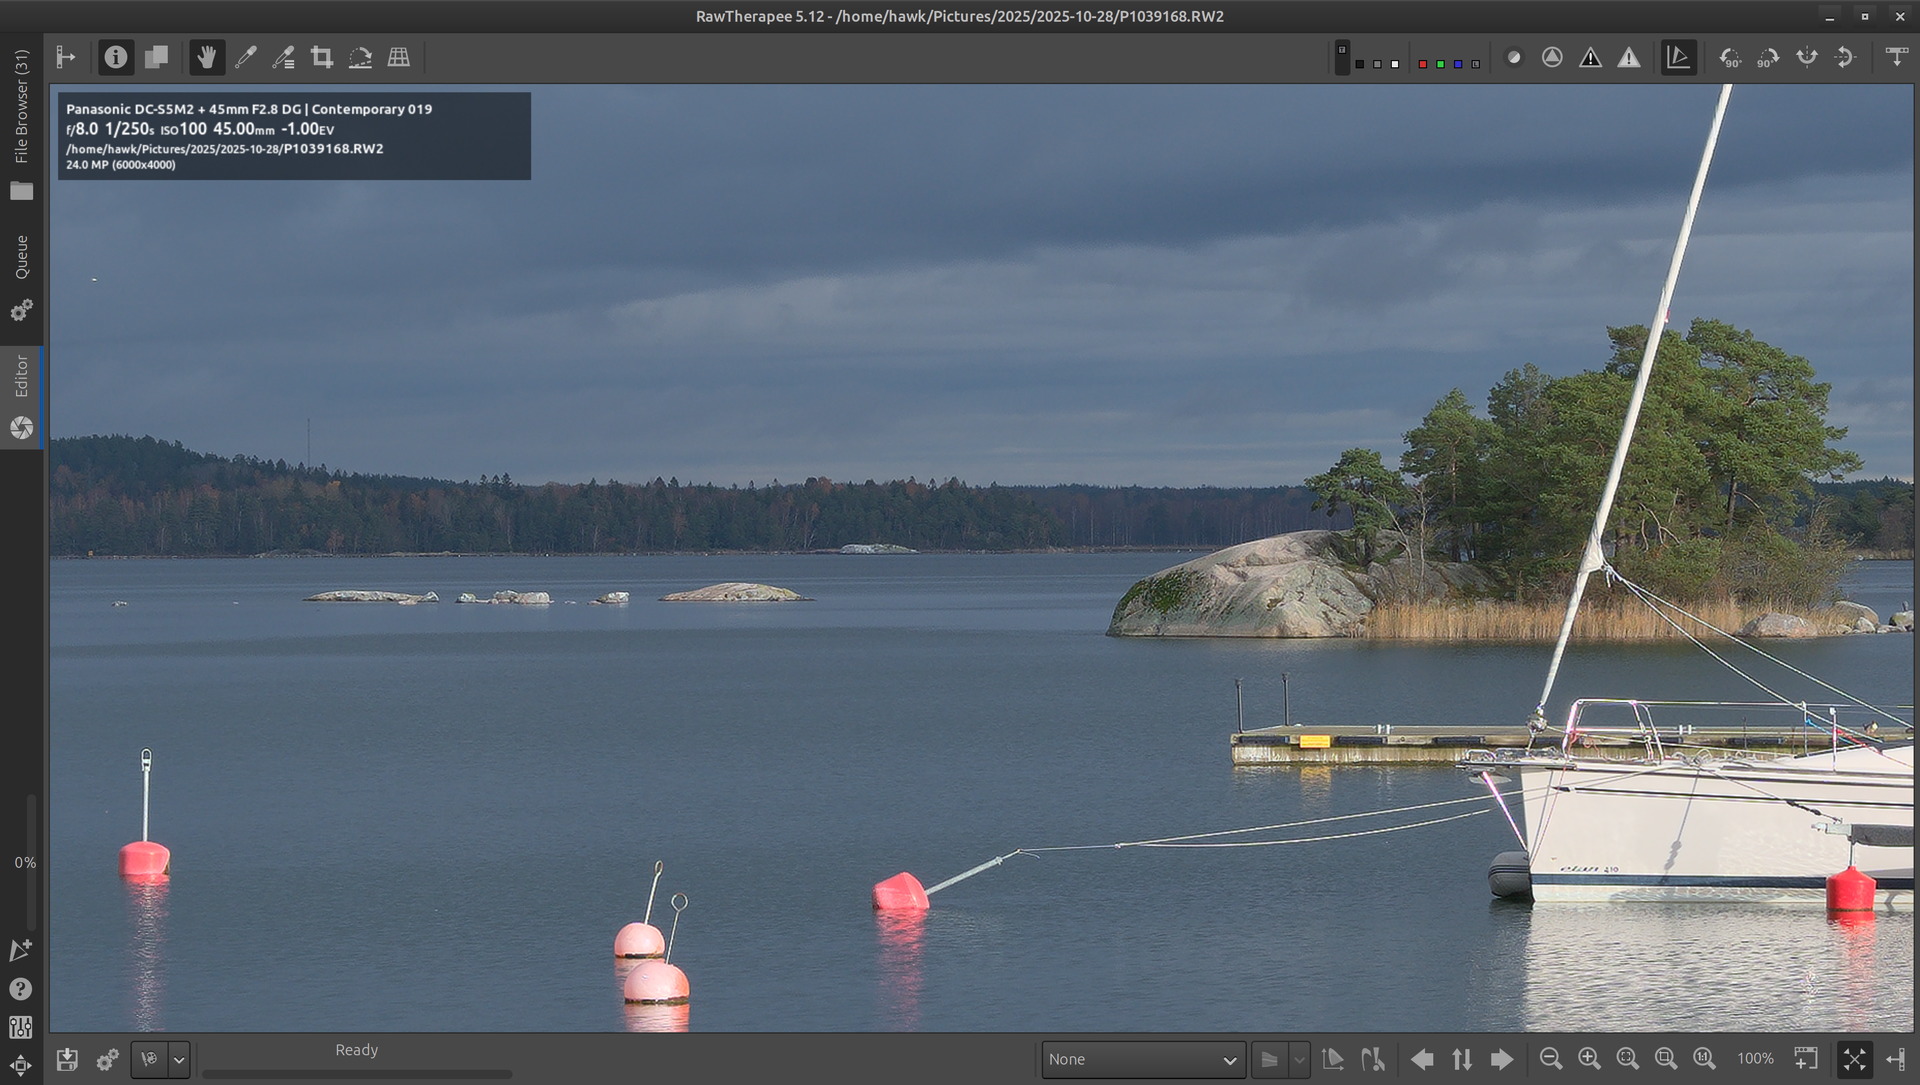Go to the next image arrow
The height and width of the screenshot is (1085, 1920).
click(x=1501, y=1059)
